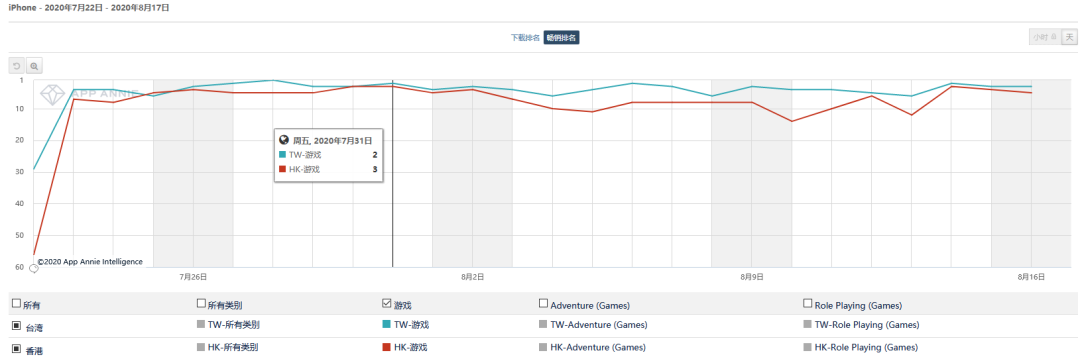Toggle the 香港 row square icon
This screenshot has width=1080, height=363.
[x=16, y=349]
